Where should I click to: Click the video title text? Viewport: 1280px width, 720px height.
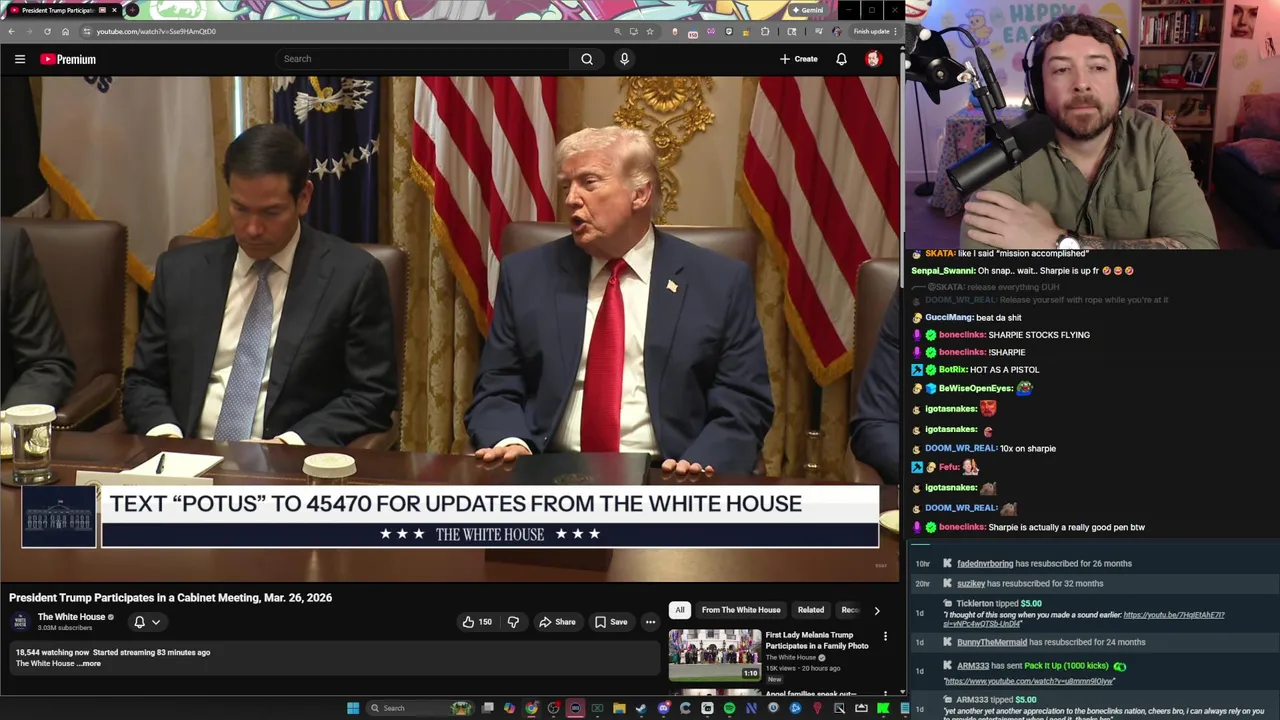[171, 598]
